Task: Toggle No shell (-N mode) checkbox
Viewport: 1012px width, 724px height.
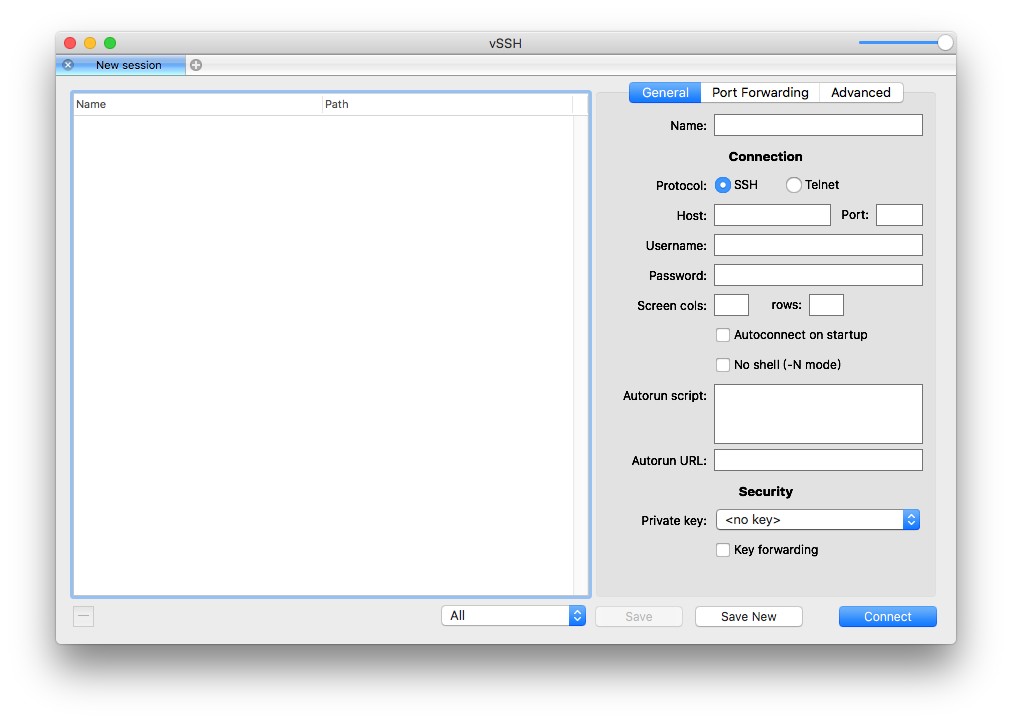Action: point(723,365)
